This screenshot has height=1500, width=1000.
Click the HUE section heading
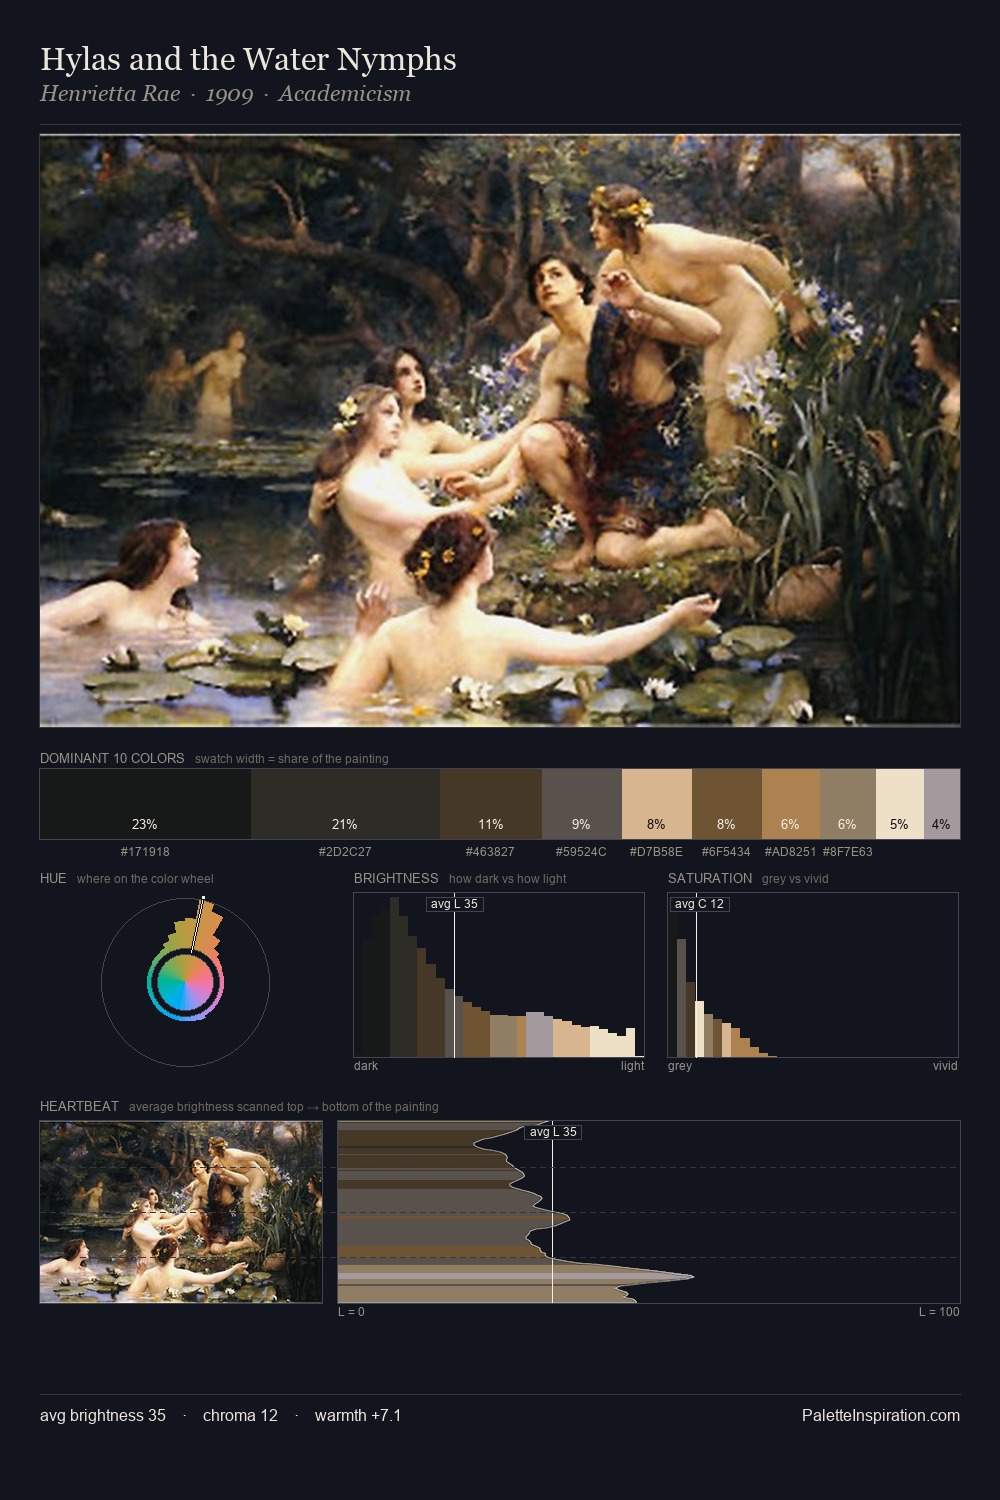(x=53, y=878)
